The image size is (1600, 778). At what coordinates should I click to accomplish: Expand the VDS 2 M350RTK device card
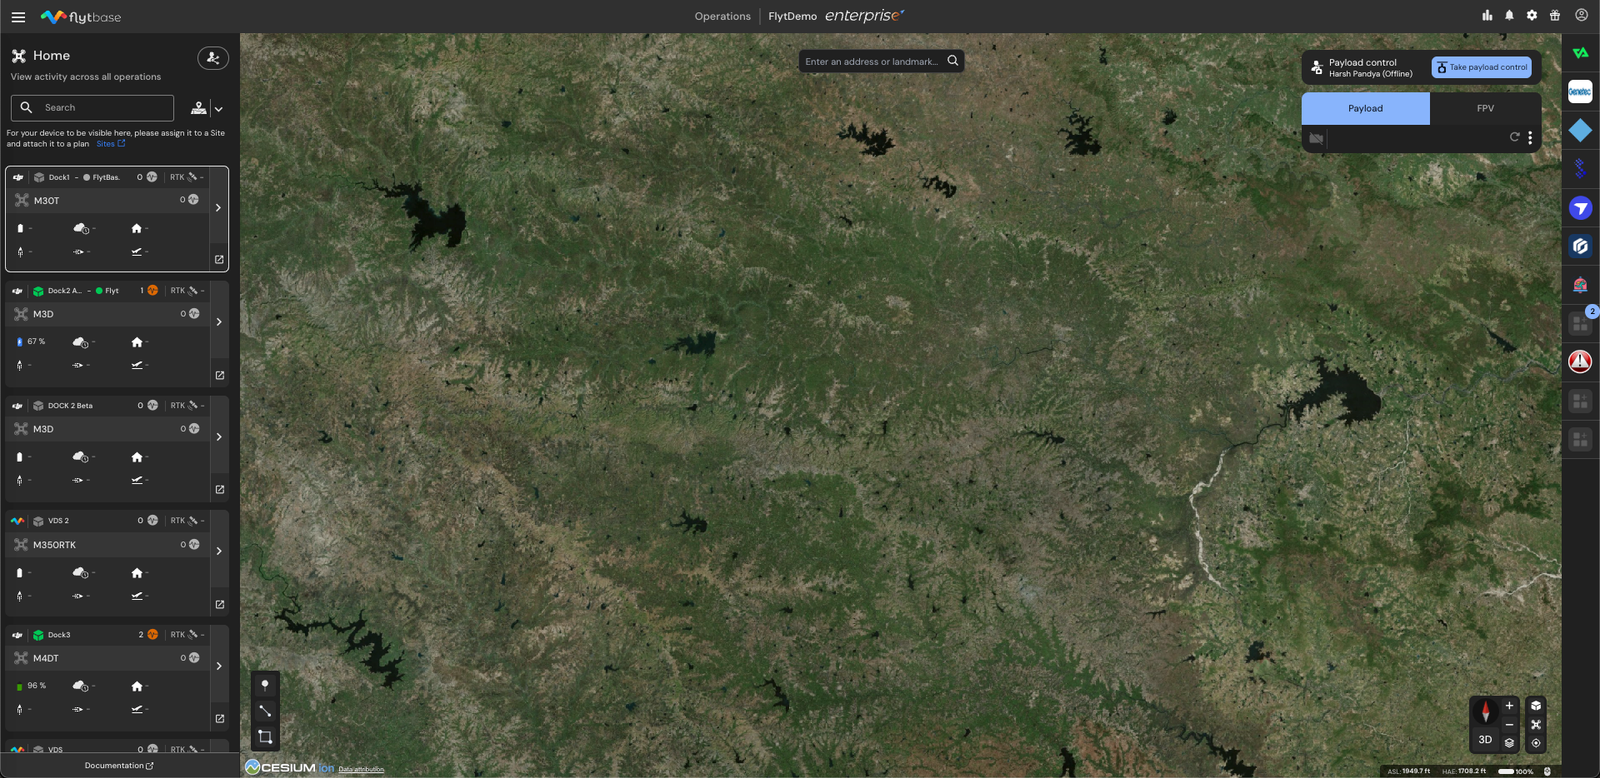pyautogui.click(x=218, y=551)
